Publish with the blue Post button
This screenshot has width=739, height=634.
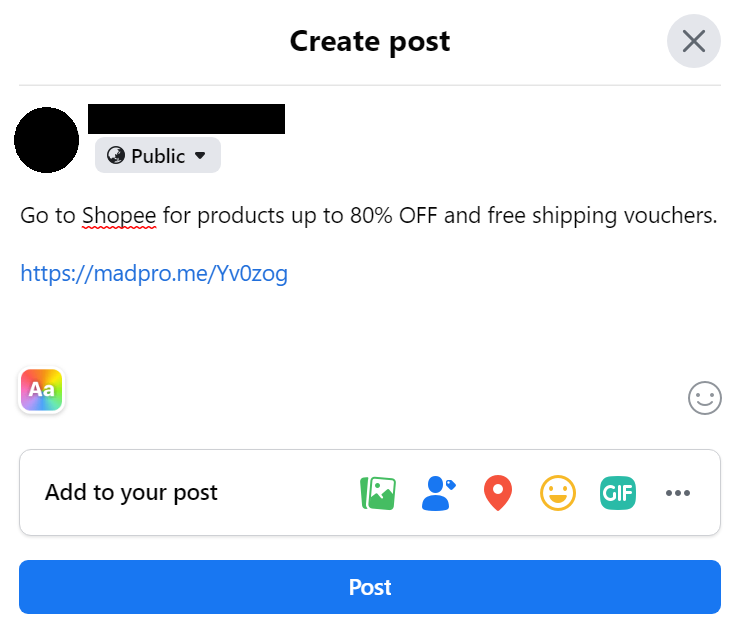[369, 587]
